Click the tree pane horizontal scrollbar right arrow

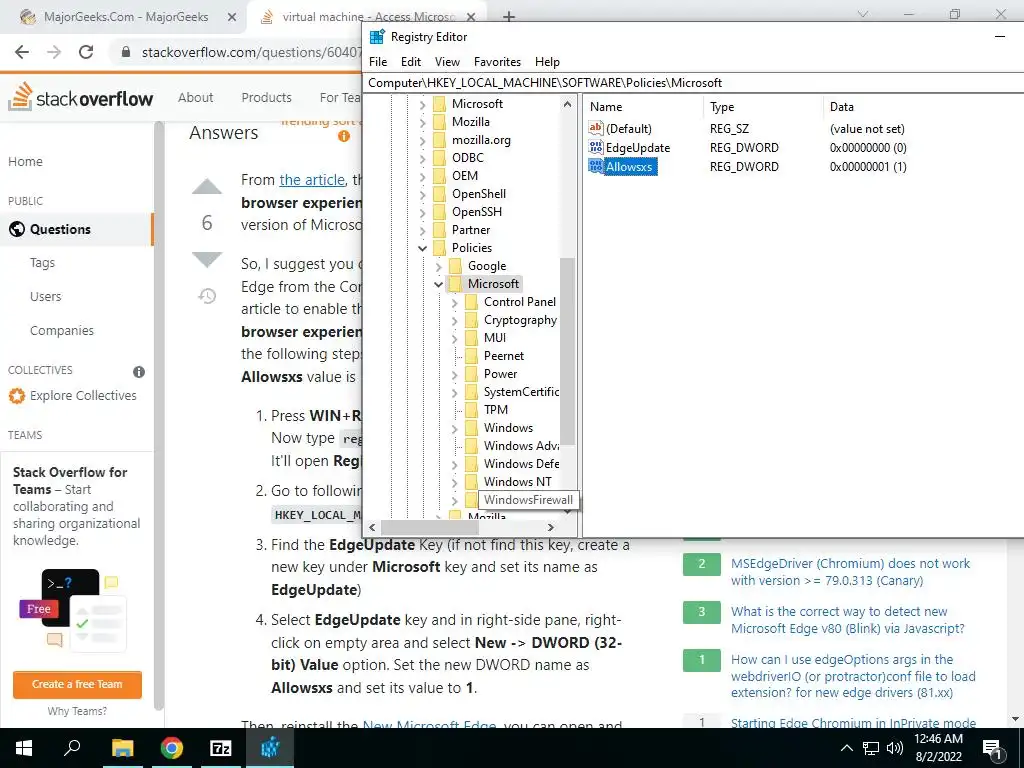pos(551,527)
